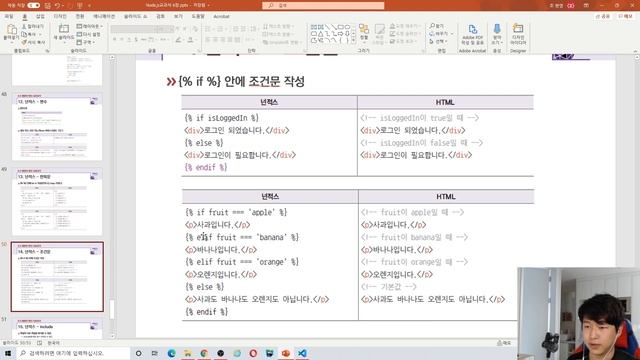Open the Clipboard group dialog launcher
This screenshot has width=640, height=360.
pyautogui.click(x=47, y=51)
